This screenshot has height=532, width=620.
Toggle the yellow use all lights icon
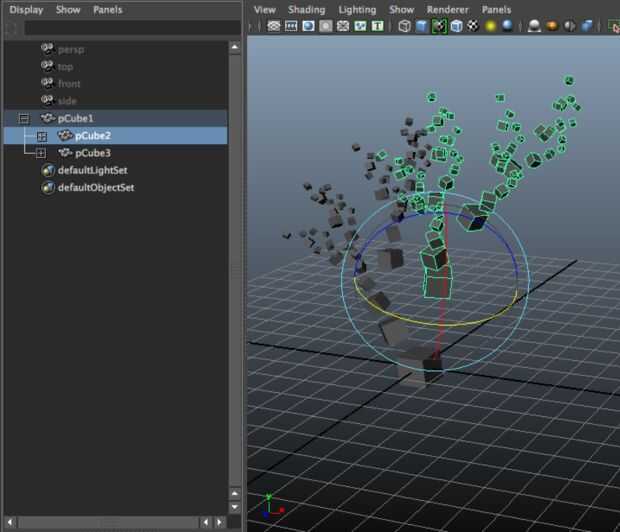point(490,26)
